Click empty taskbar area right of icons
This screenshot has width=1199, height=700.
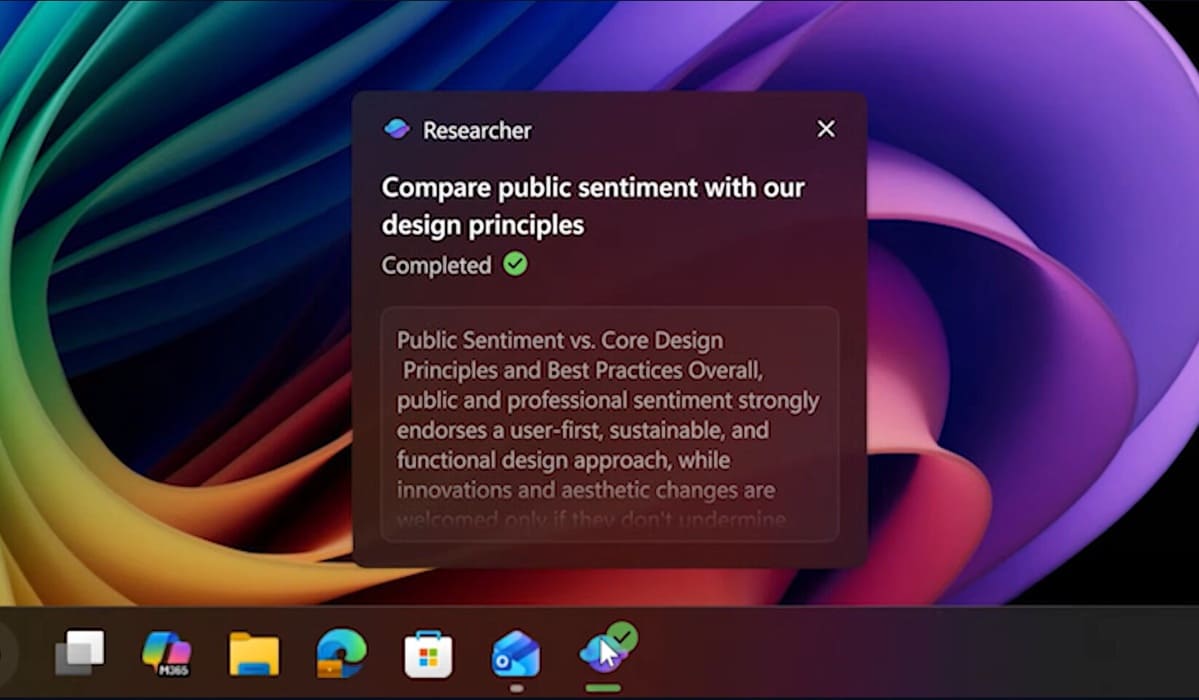900,654
